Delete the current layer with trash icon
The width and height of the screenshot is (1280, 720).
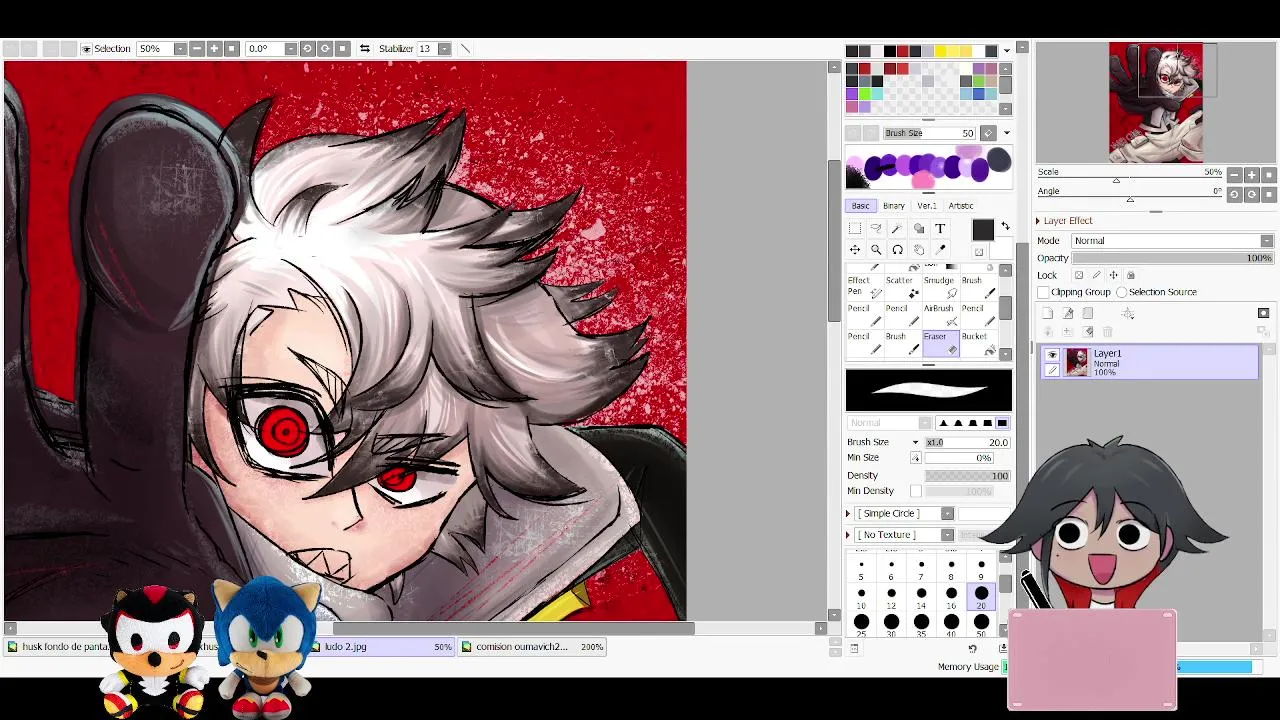pos(1107,332)
